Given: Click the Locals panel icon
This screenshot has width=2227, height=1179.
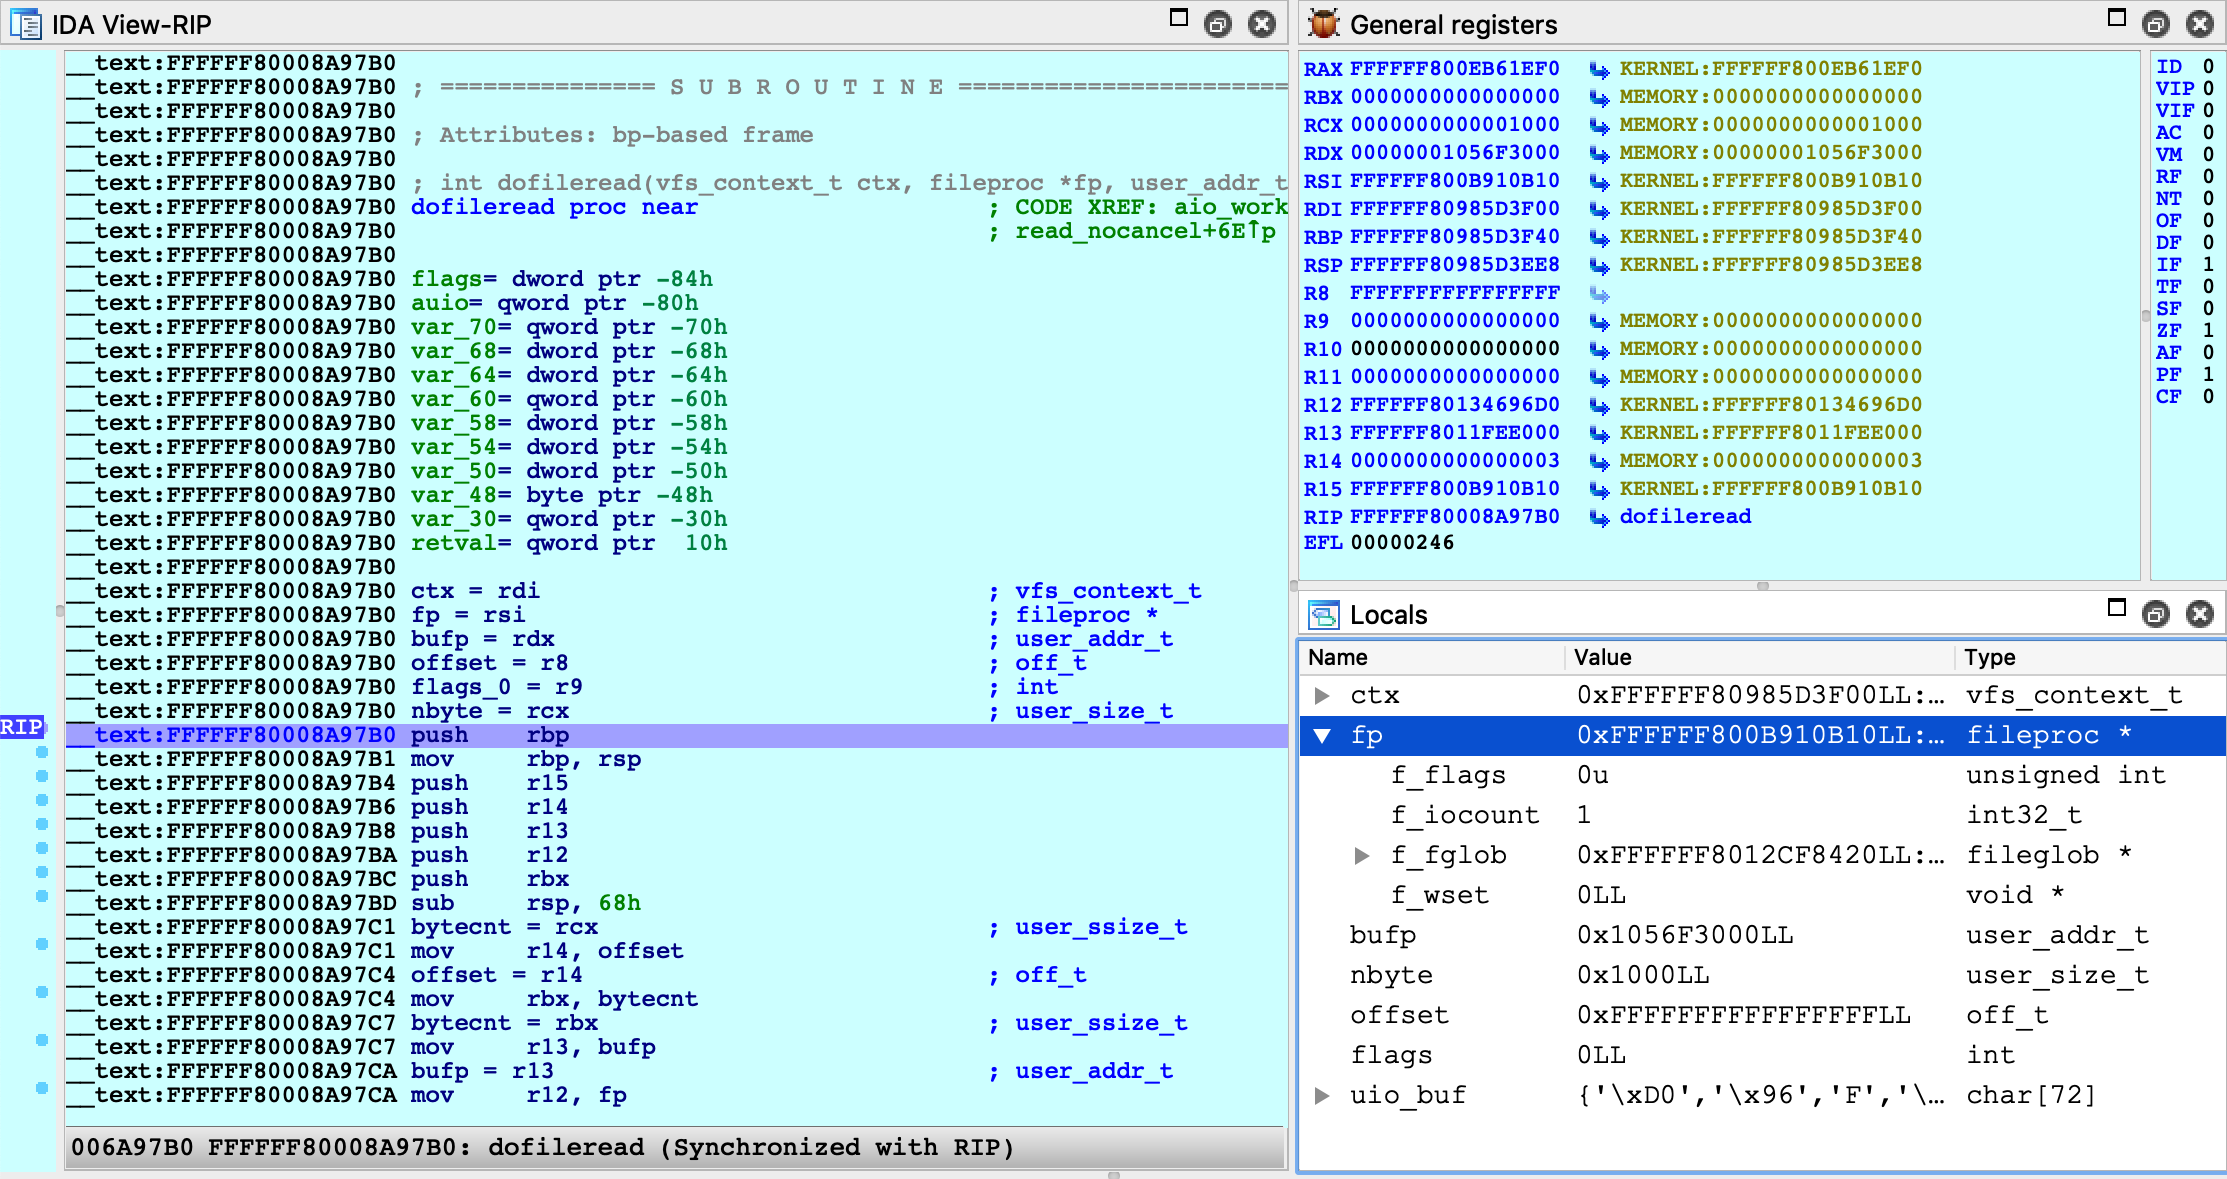Looking at the screenshot, I should 1323,614.
